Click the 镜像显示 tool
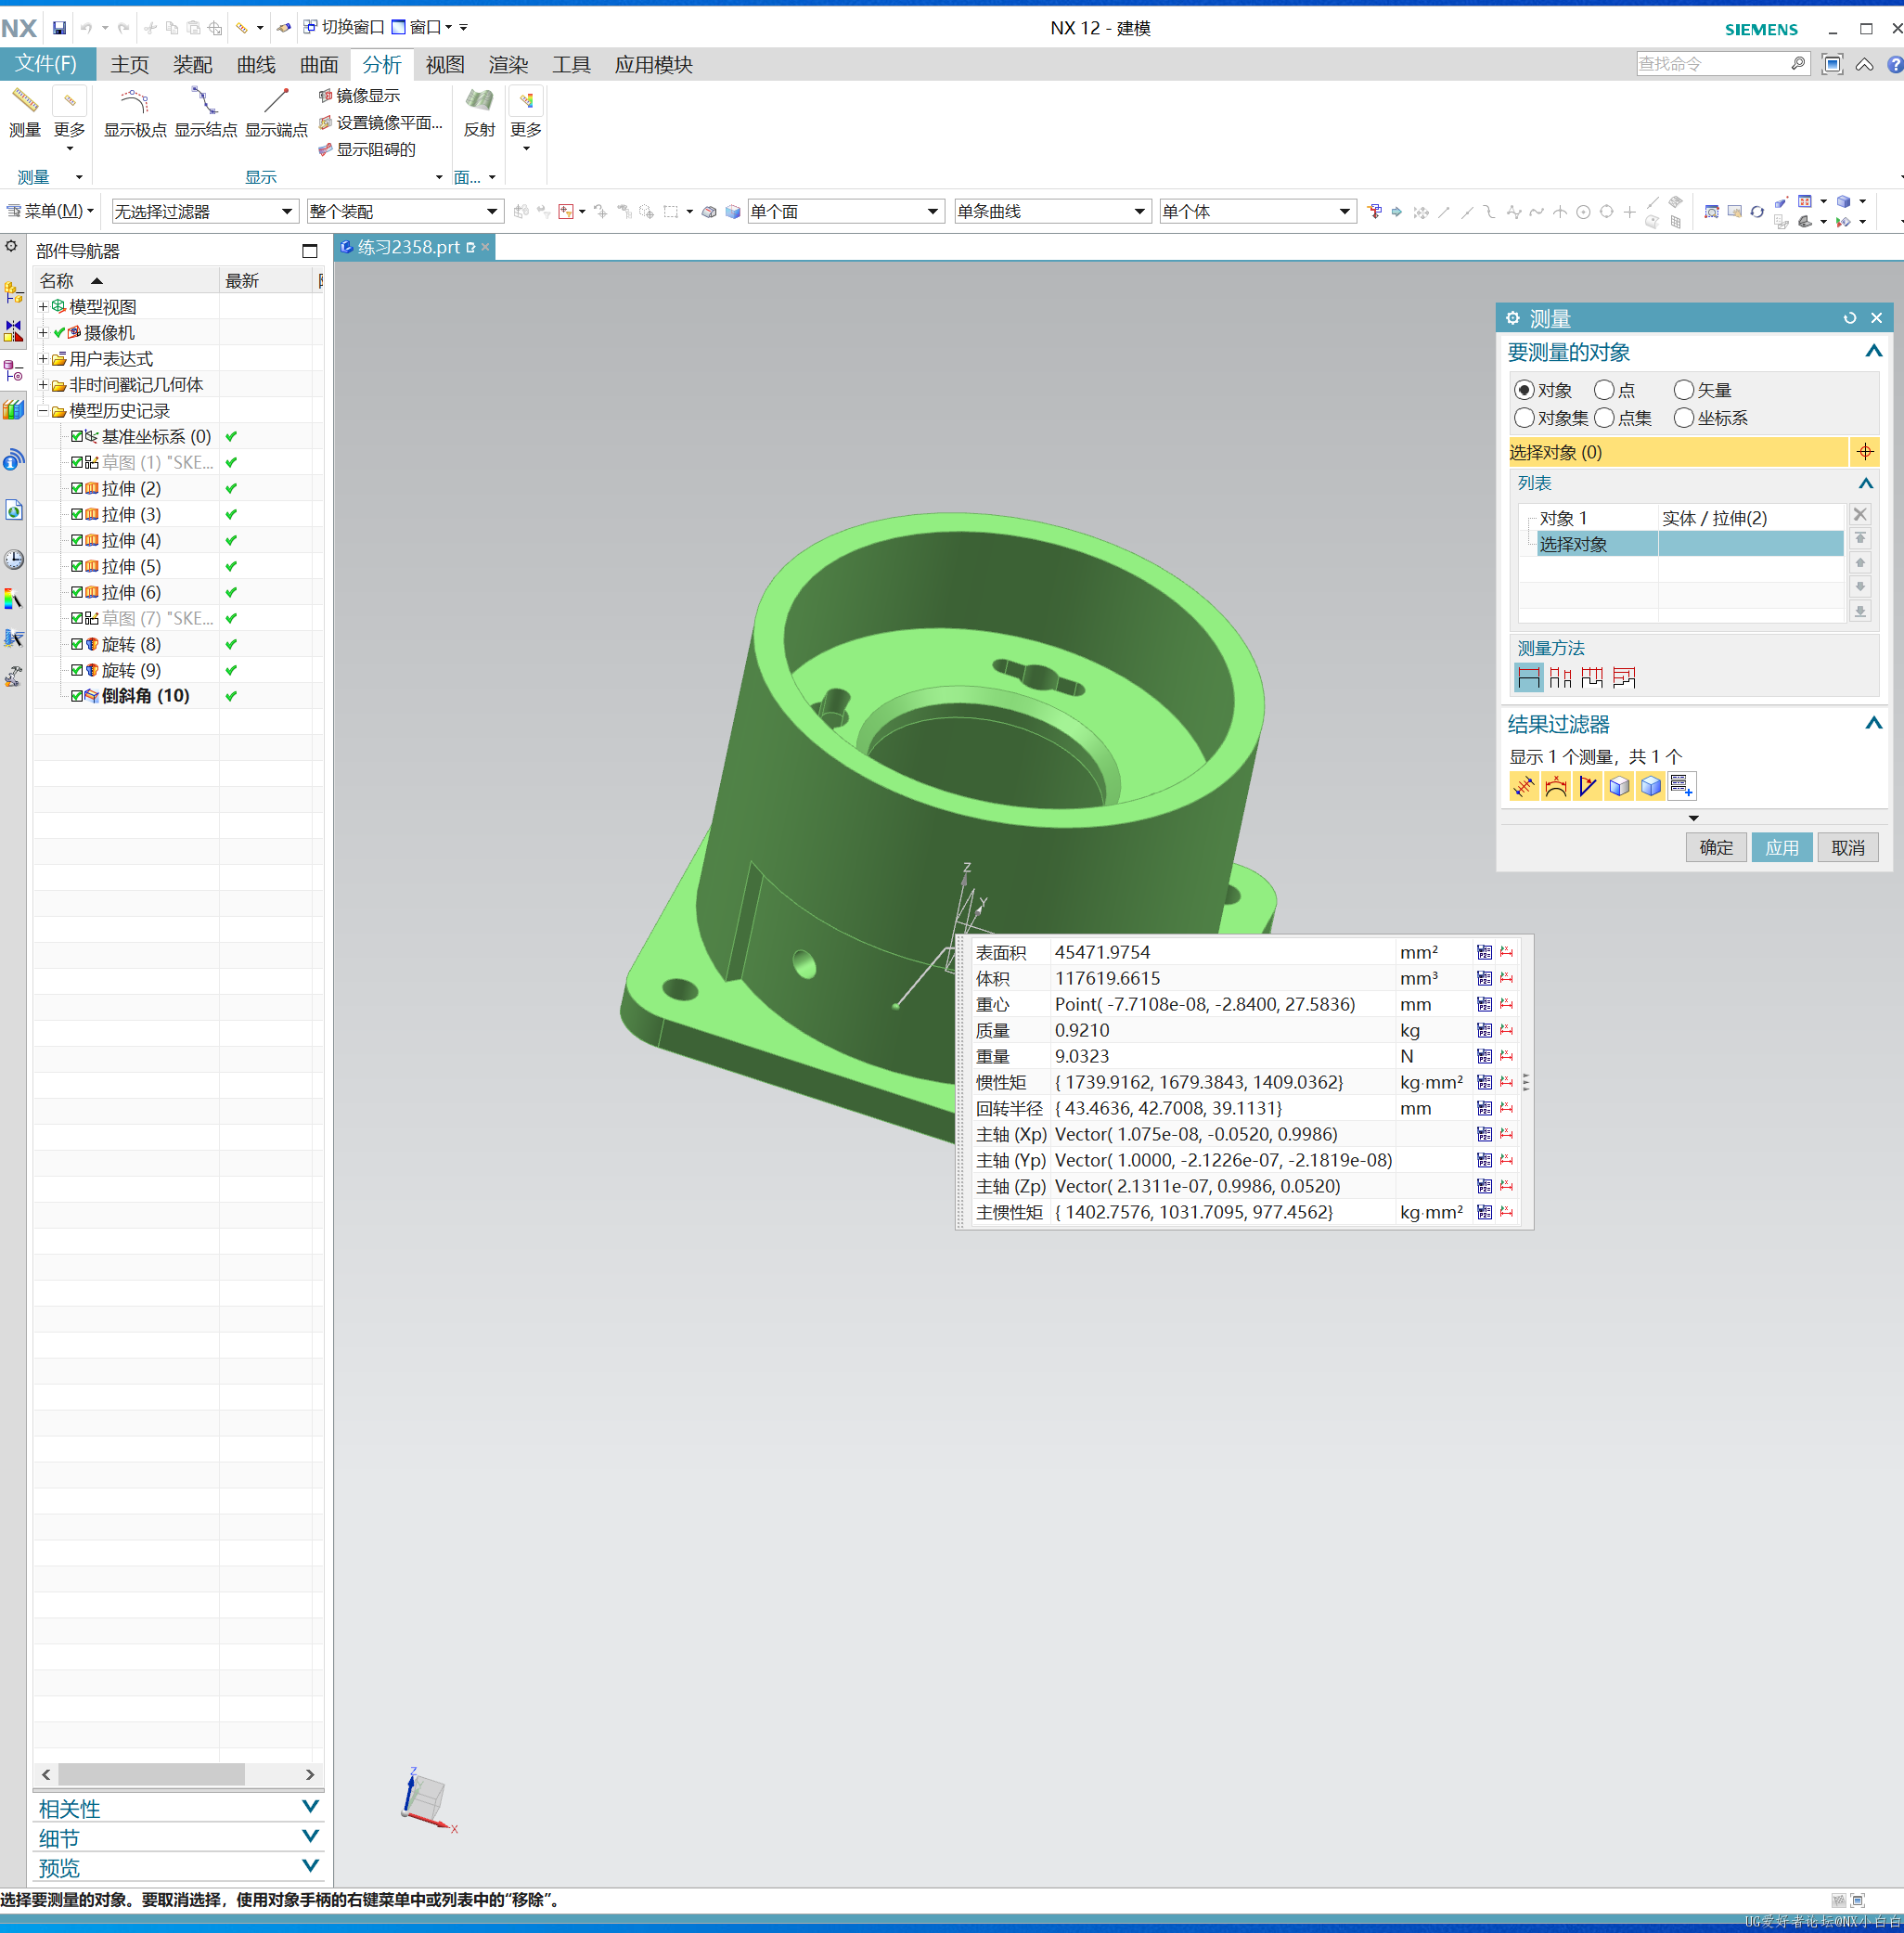The image size is (1904, 1933). (x=359, y=95)
